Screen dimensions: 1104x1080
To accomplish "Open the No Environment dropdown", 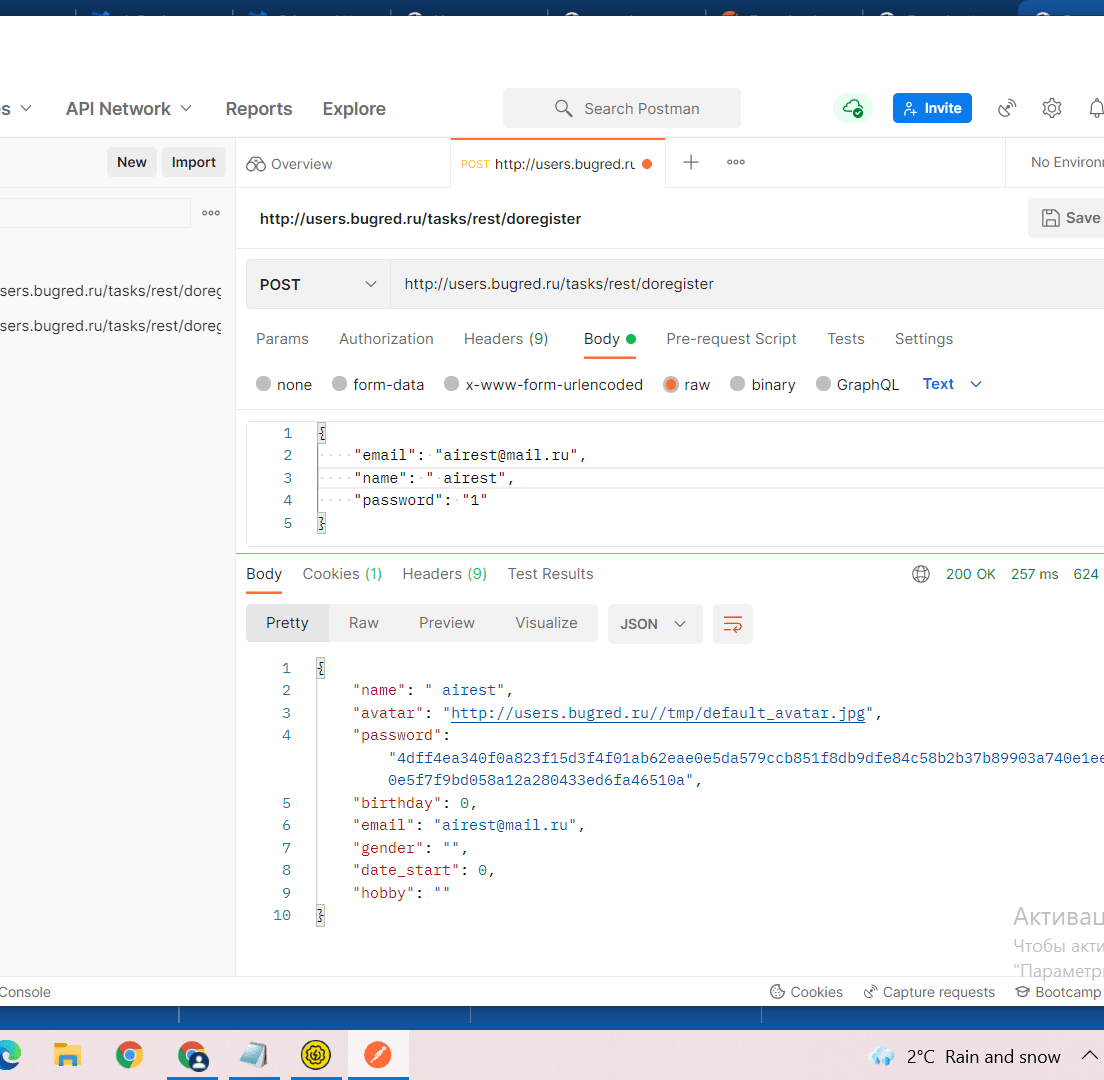I will tap(1067, 163).
